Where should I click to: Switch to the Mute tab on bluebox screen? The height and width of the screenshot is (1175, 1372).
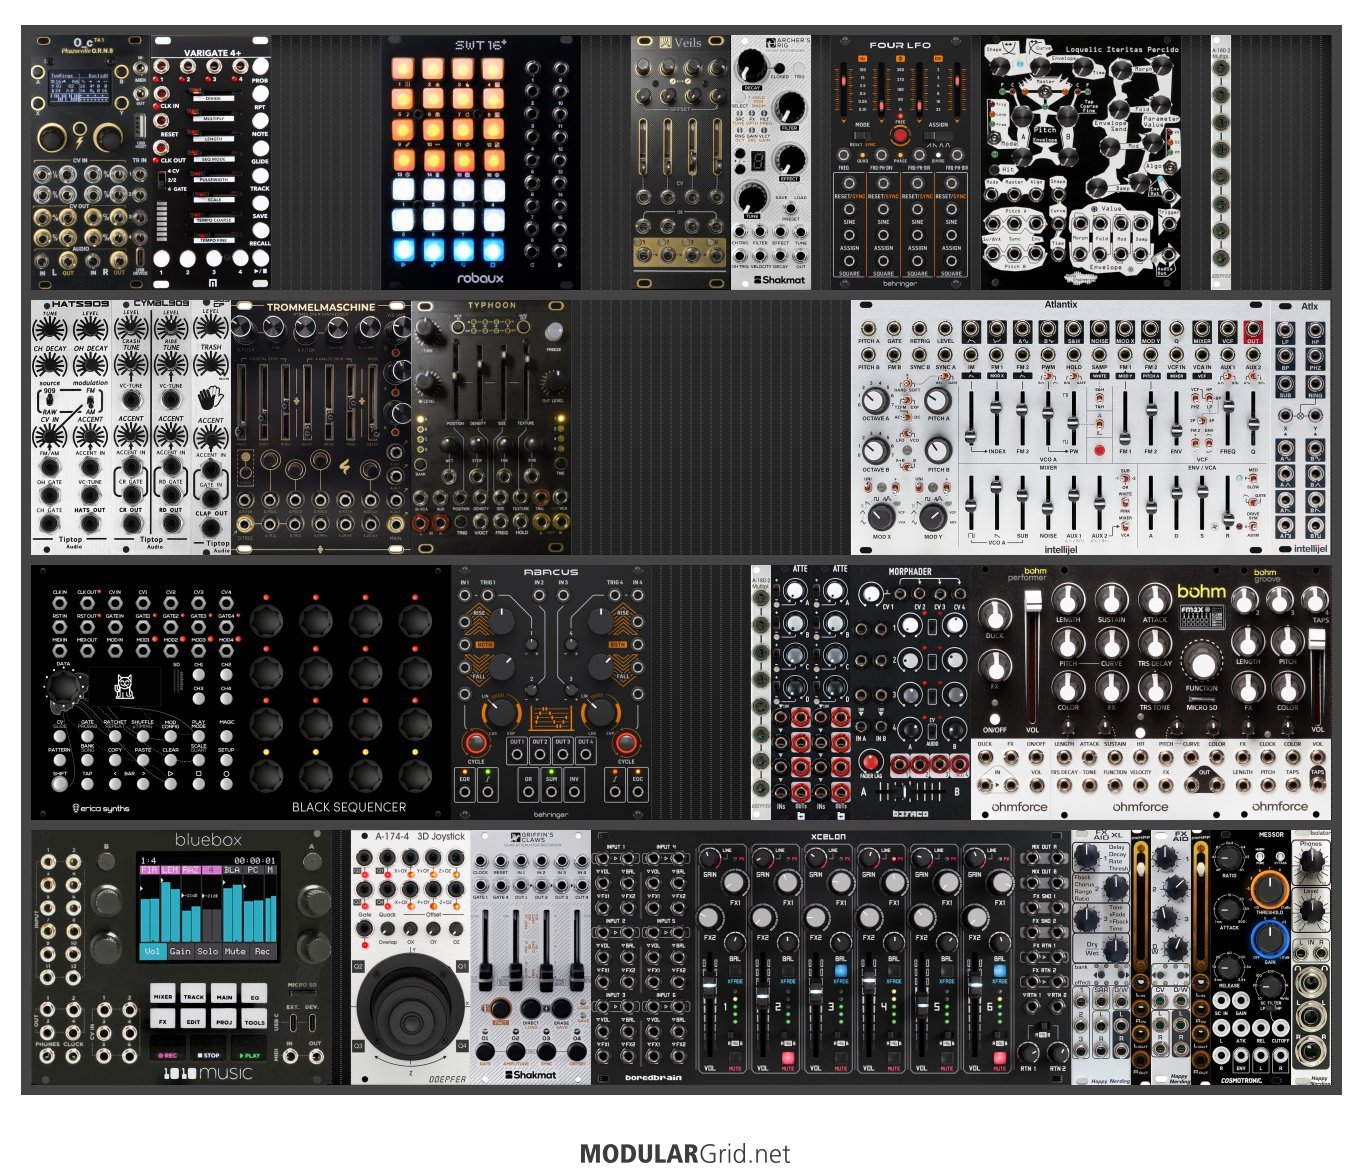235,951
